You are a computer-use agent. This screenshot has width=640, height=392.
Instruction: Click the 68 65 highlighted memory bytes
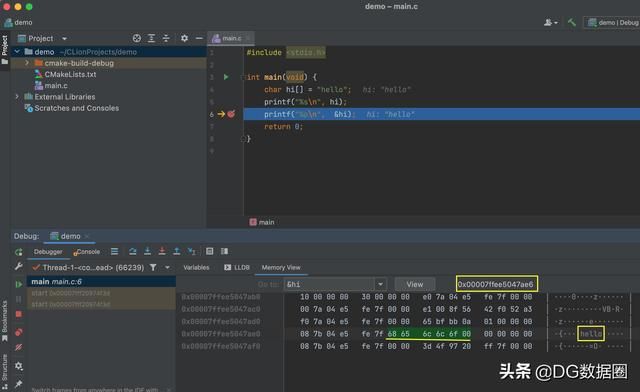click(x=398, y=334)
